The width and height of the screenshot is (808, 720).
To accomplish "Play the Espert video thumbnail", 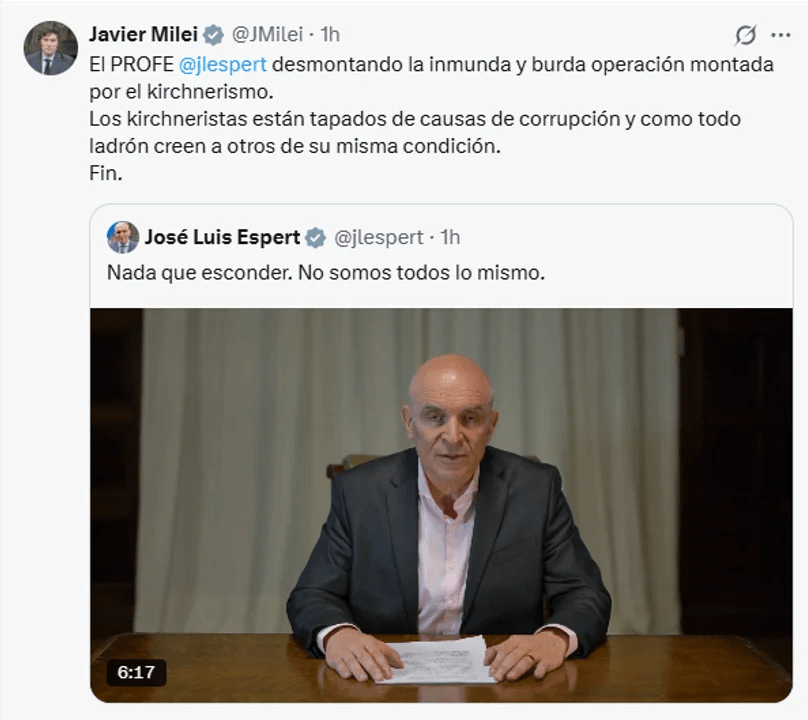I will [441, 505].
